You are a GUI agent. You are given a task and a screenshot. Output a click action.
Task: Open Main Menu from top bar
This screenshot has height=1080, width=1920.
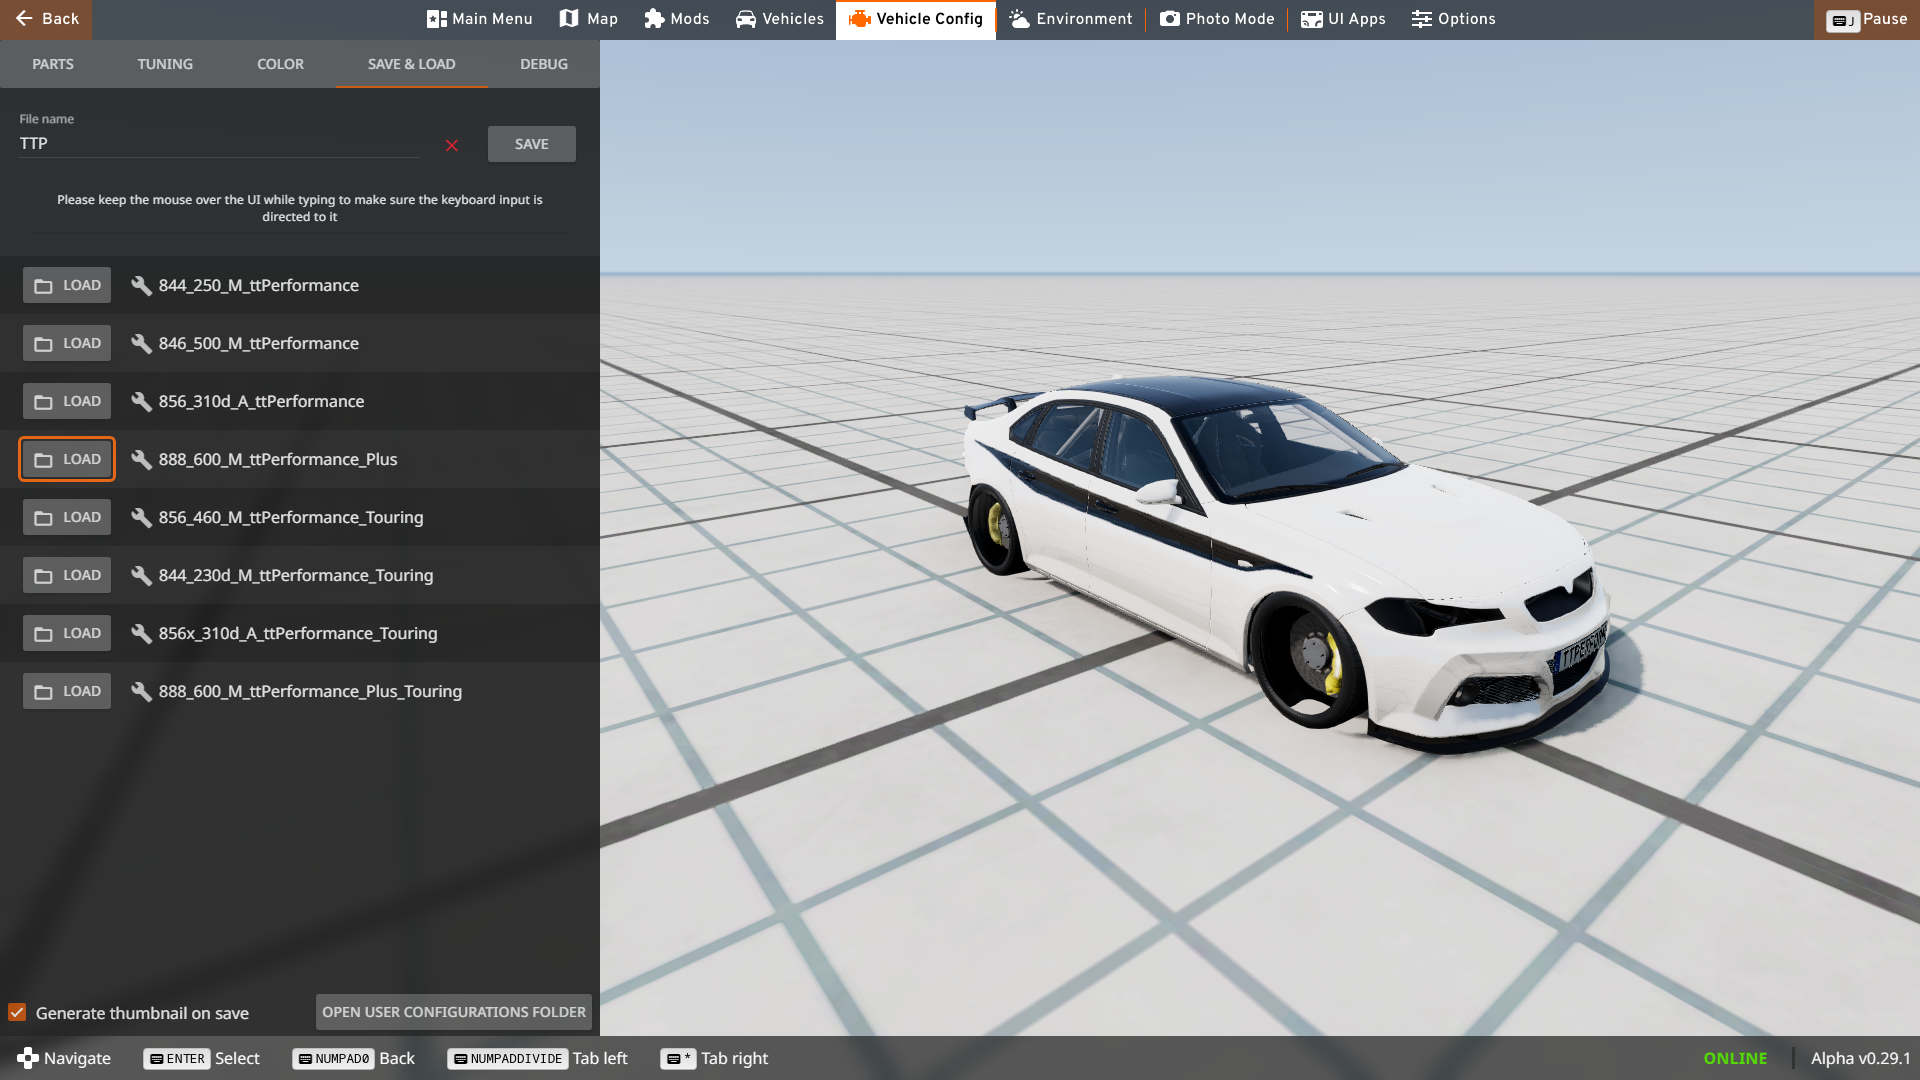pos(479,19)
